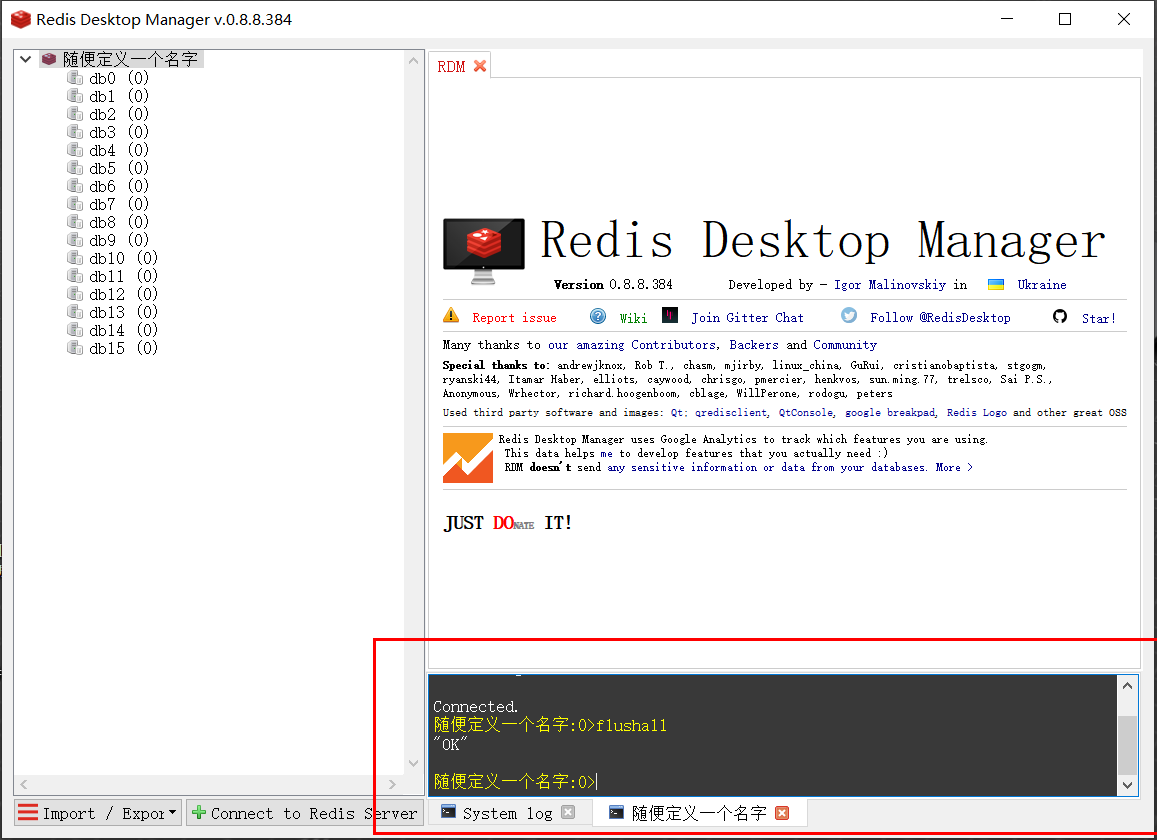Select the db6 database icon
The height and width of the screenshot is (840, 1157).
click(75, 186)
